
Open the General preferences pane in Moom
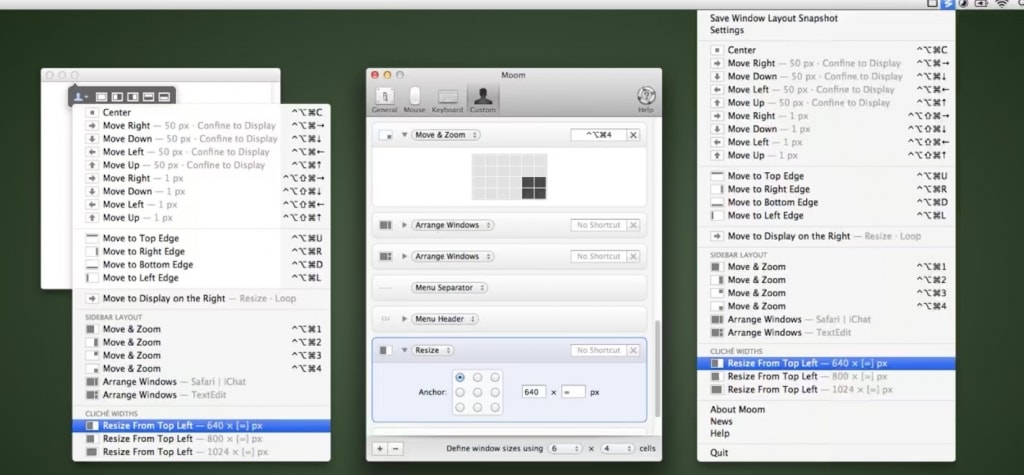pos(384,100)
